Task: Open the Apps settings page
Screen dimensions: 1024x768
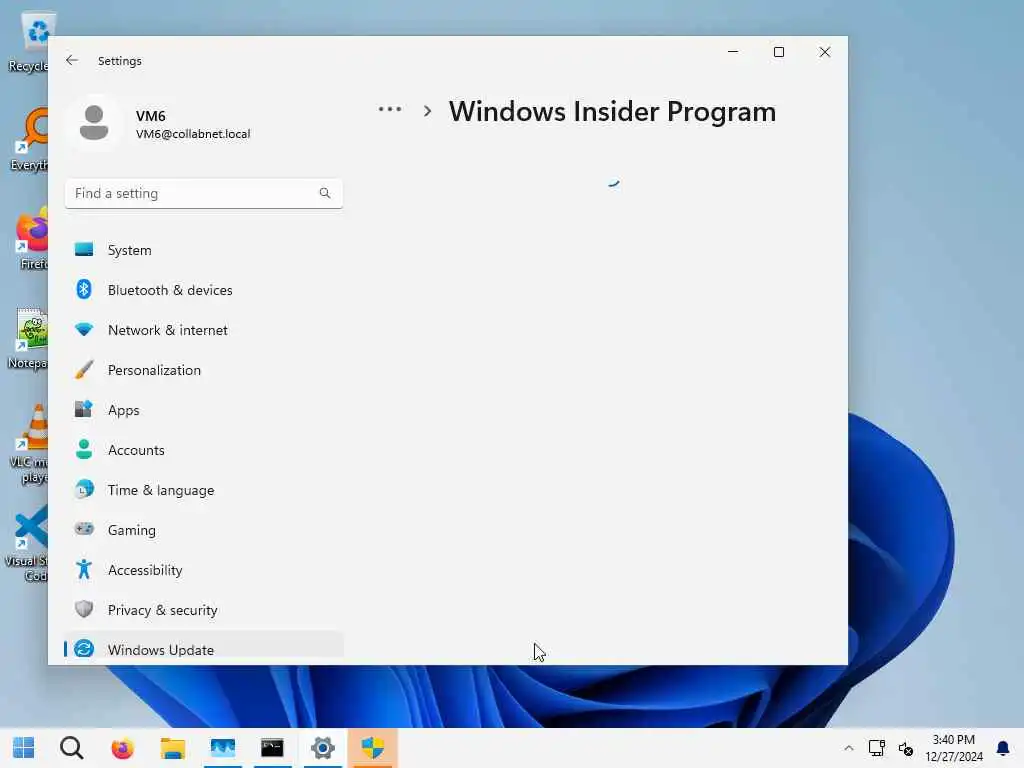Action: 204,410
